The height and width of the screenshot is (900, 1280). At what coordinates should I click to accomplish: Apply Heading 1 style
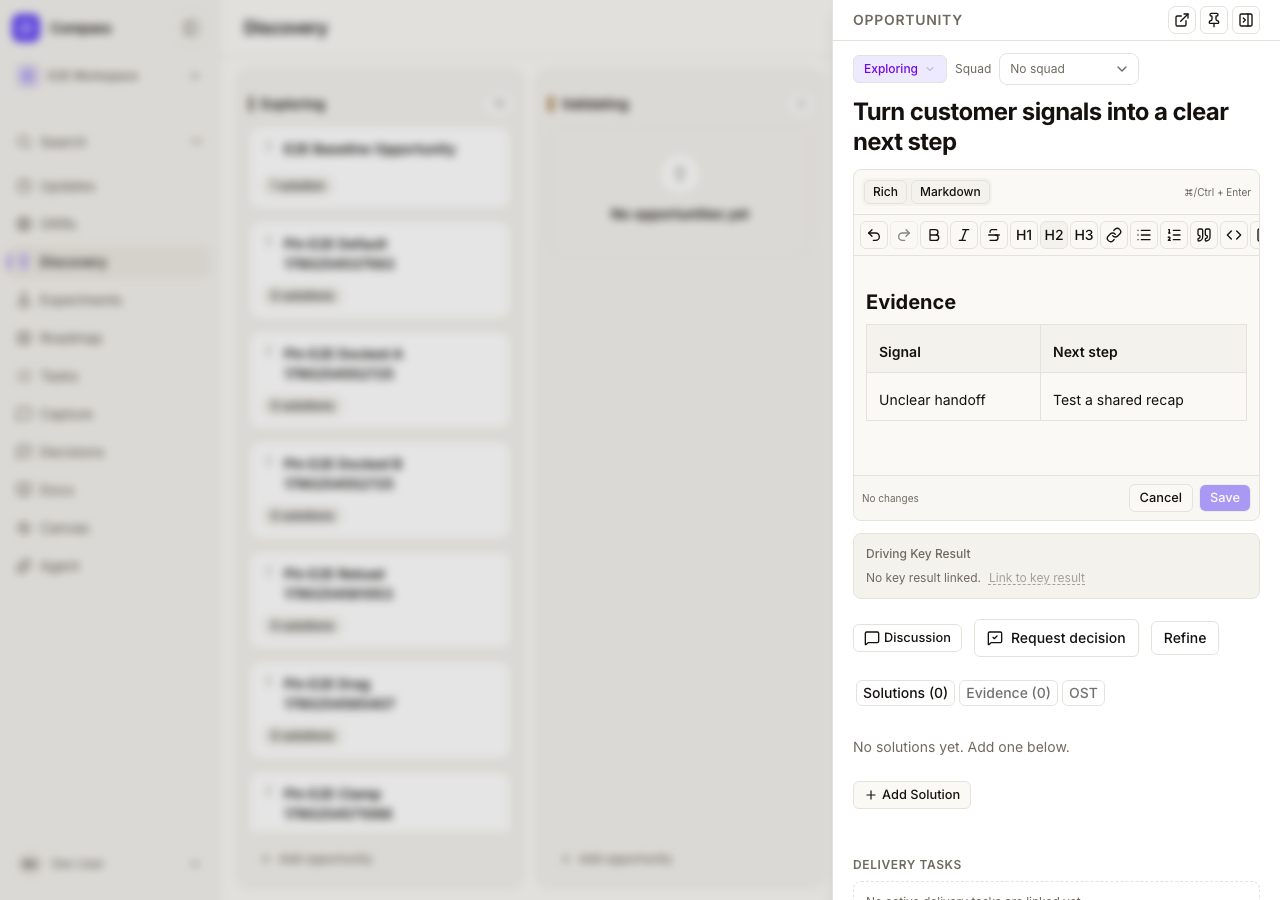(x=1024, y=235)
